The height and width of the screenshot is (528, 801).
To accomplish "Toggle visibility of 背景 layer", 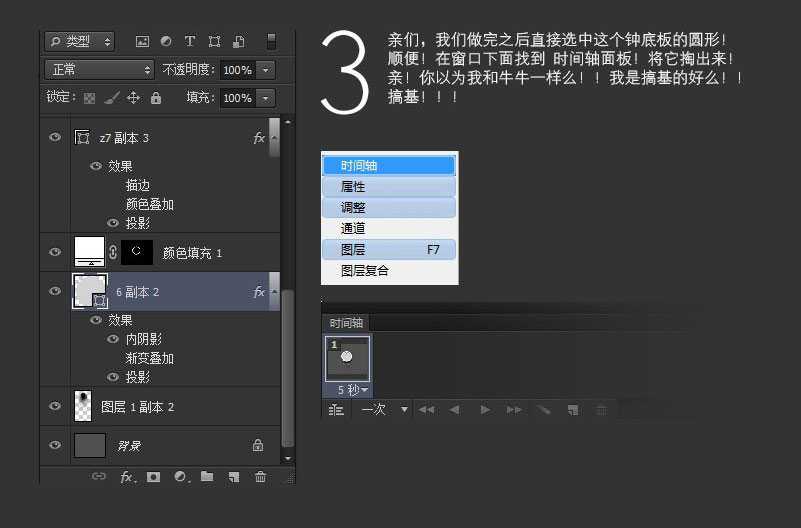I will (x=55, y=445).
